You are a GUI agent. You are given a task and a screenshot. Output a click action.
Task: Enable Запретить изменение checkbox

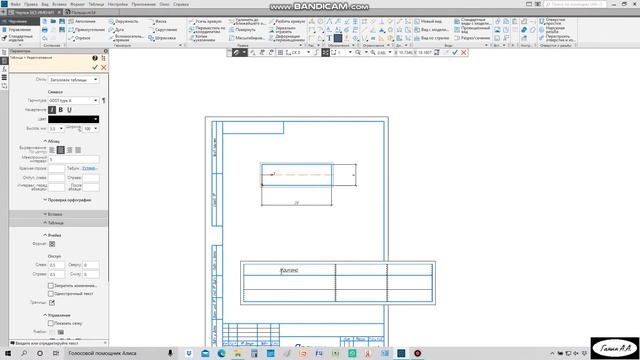pyautogui.click(x=51, y=286)
